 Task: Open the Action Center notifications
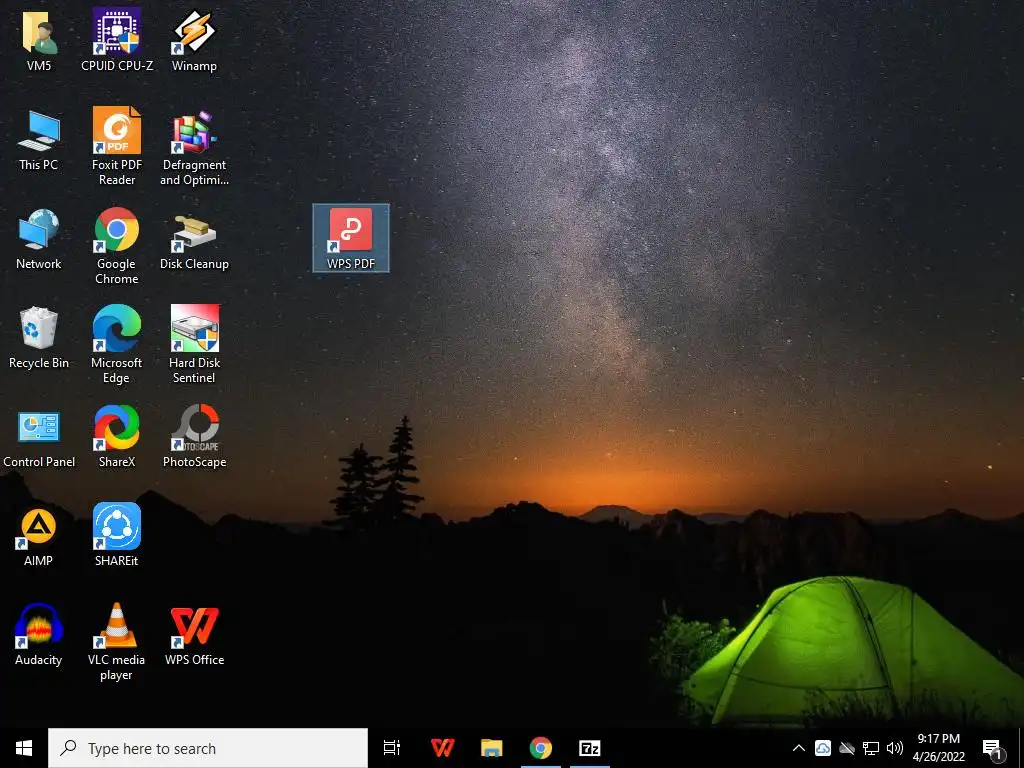(x=992, y=748)
